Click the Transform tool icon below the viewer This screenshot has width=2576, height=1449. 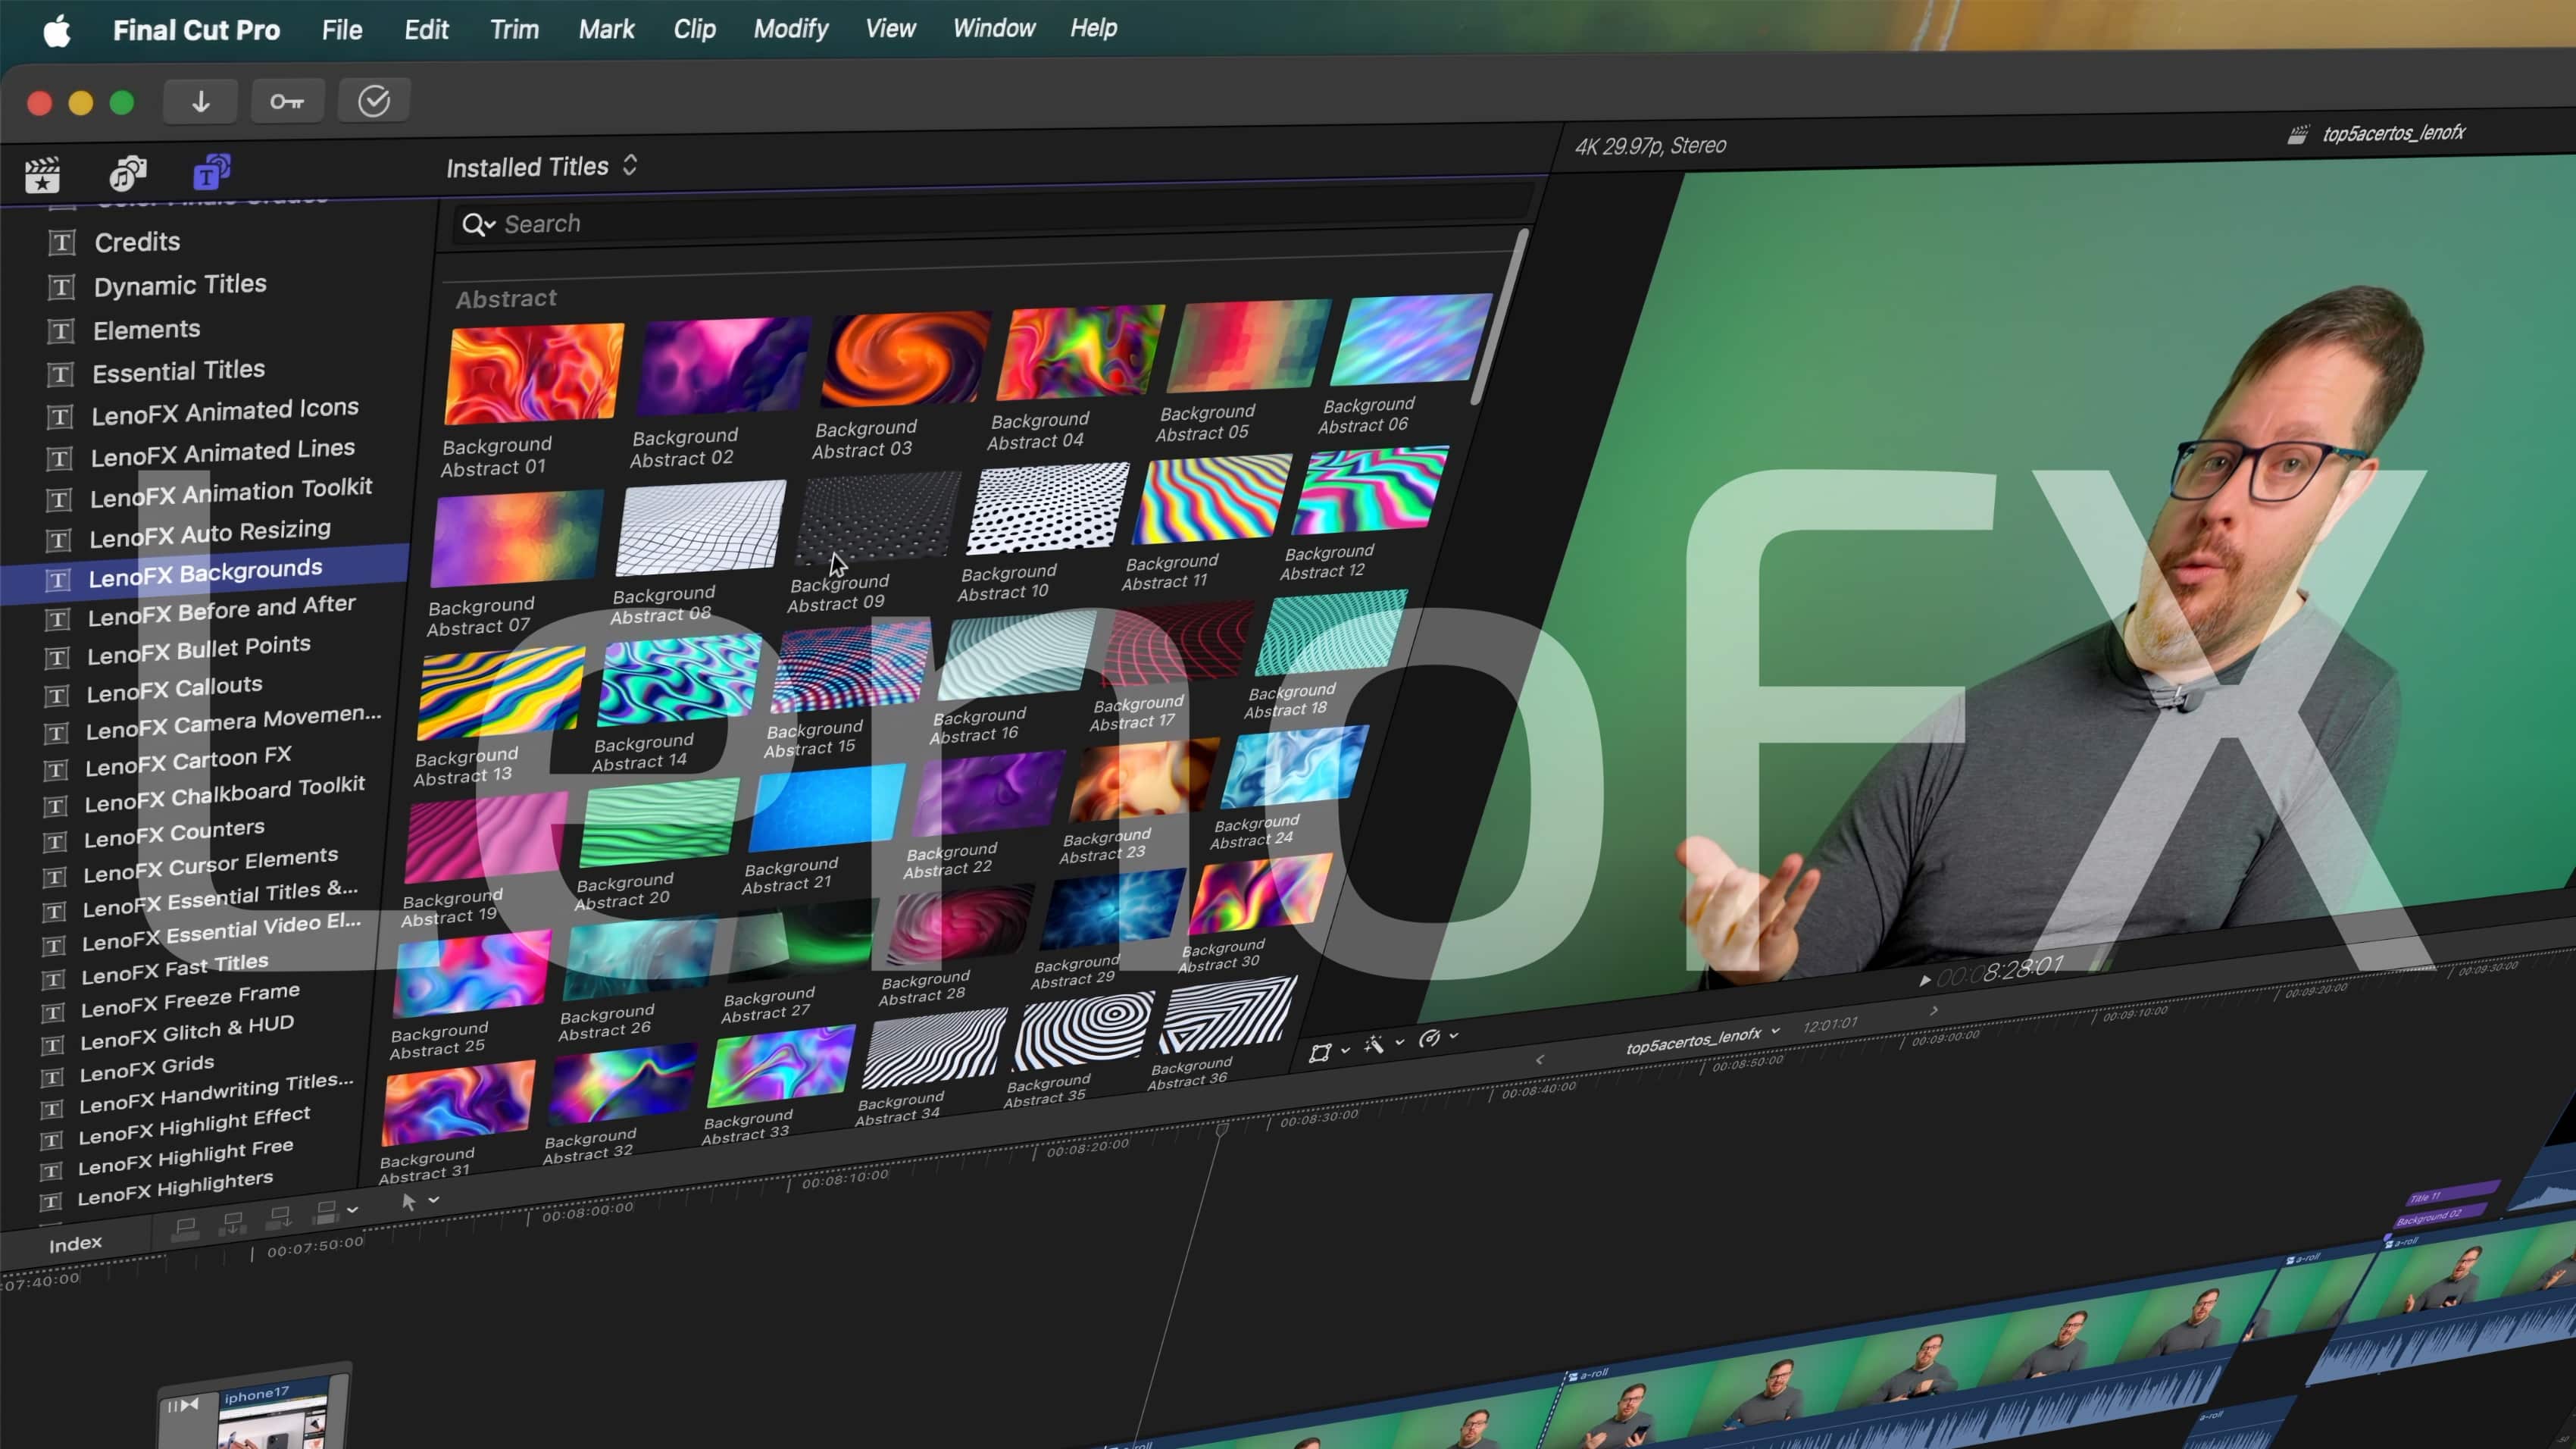(x=1320, y=1053)
